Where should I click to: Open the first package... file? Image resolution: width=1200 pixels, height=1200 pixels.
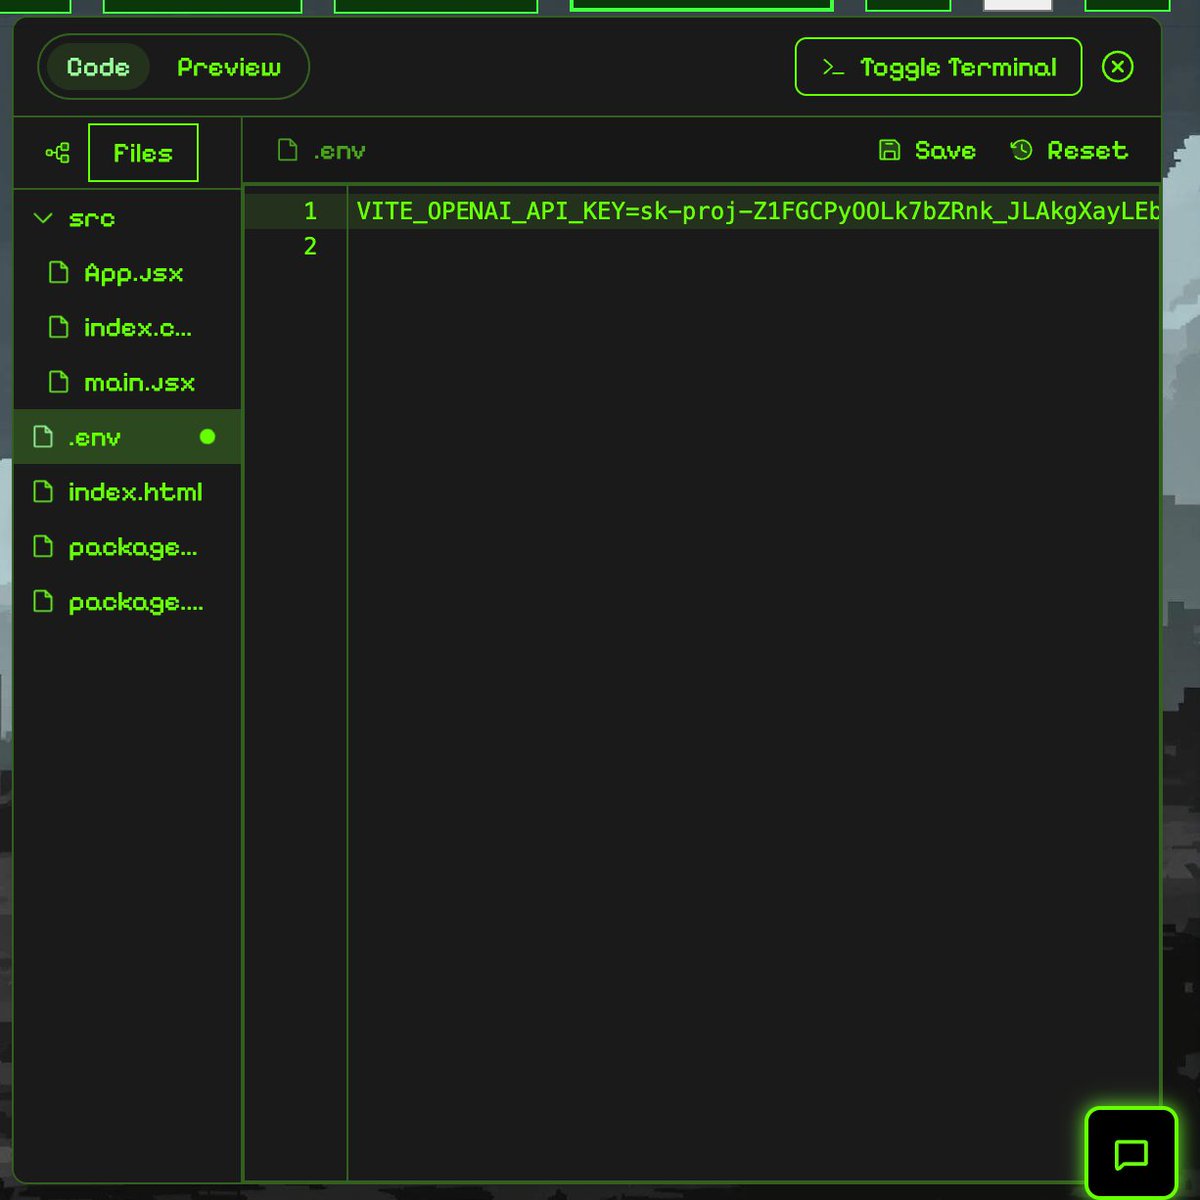tap(127, 547)
